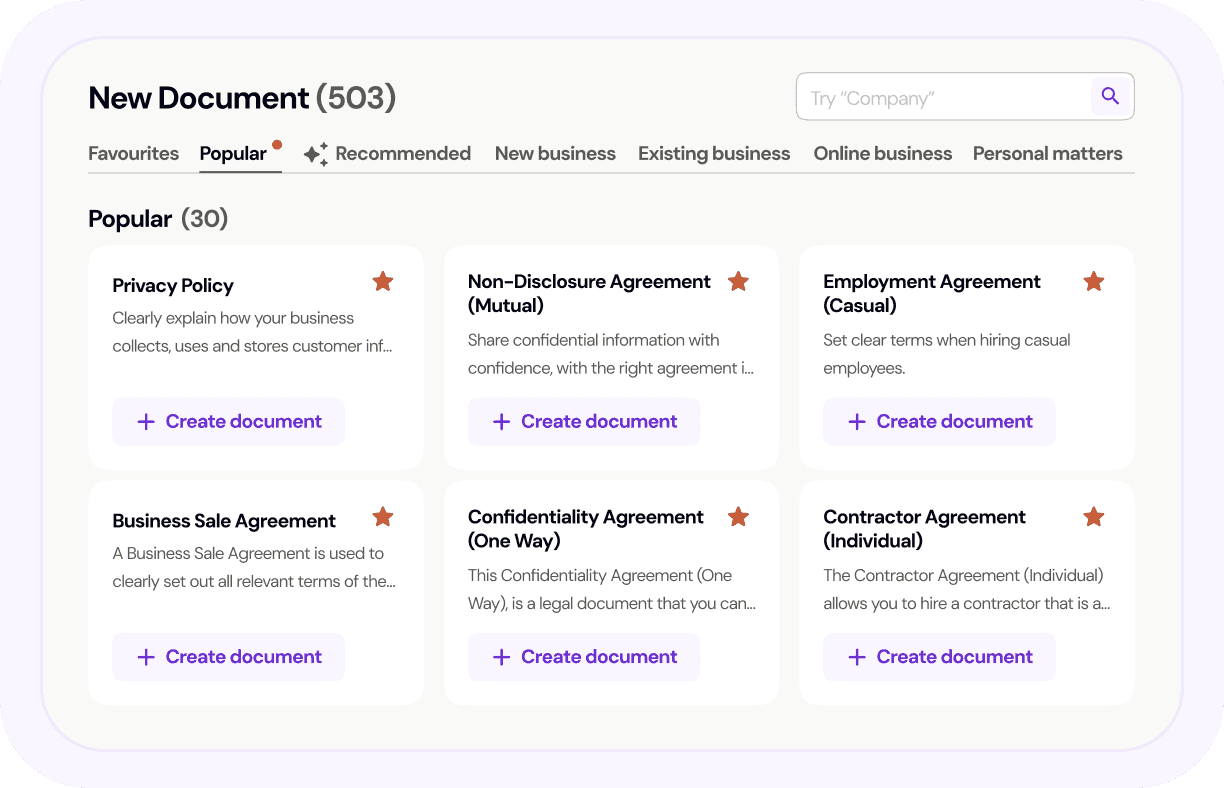1224x788 pixels.
Task: Click the Business Sale Agreement star icon
Action: point(383,517)
